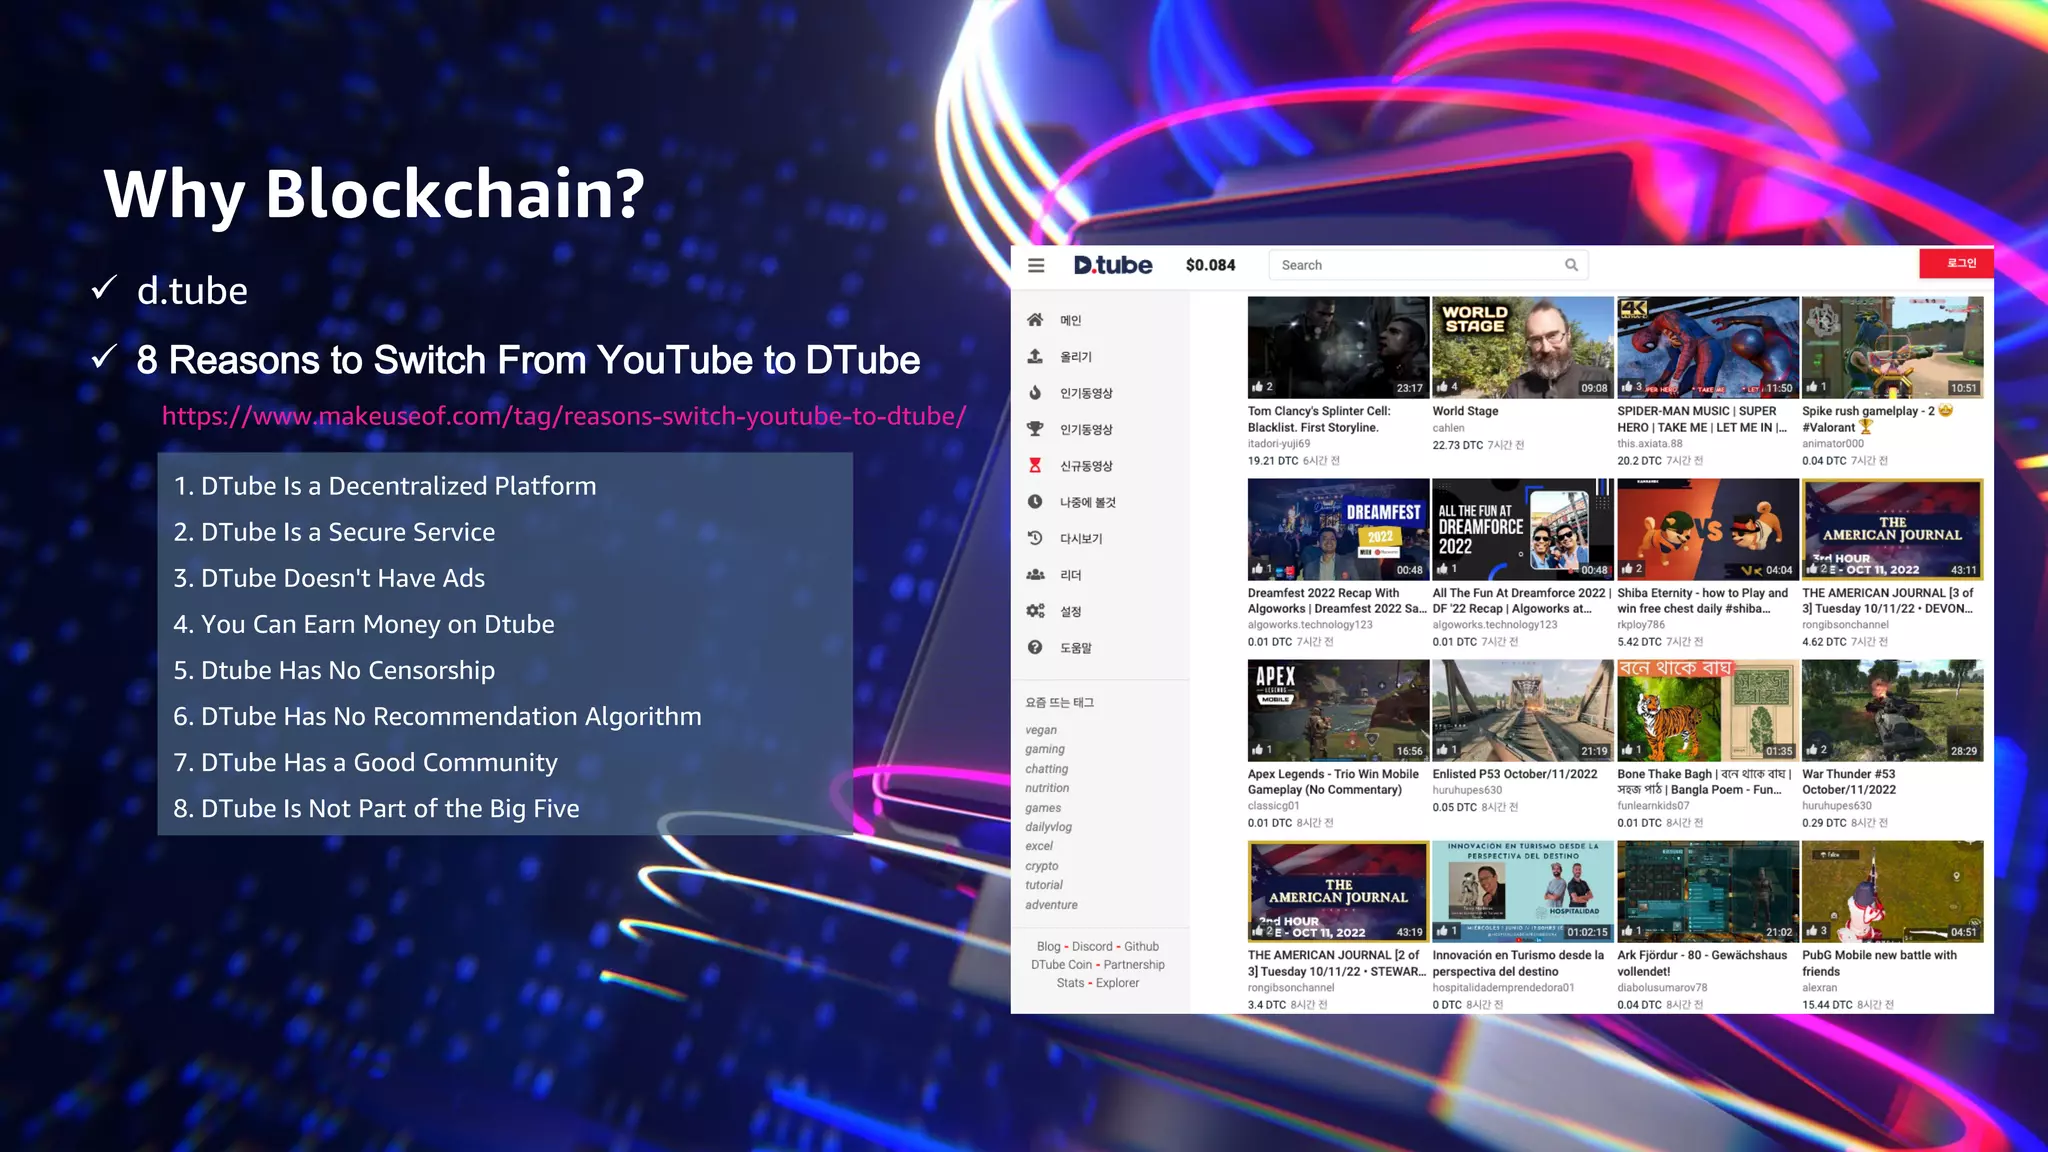This screenshot has height=1152, width=2048.
Task: Click the tutorial trending tag
Action: coord(1044,885)
